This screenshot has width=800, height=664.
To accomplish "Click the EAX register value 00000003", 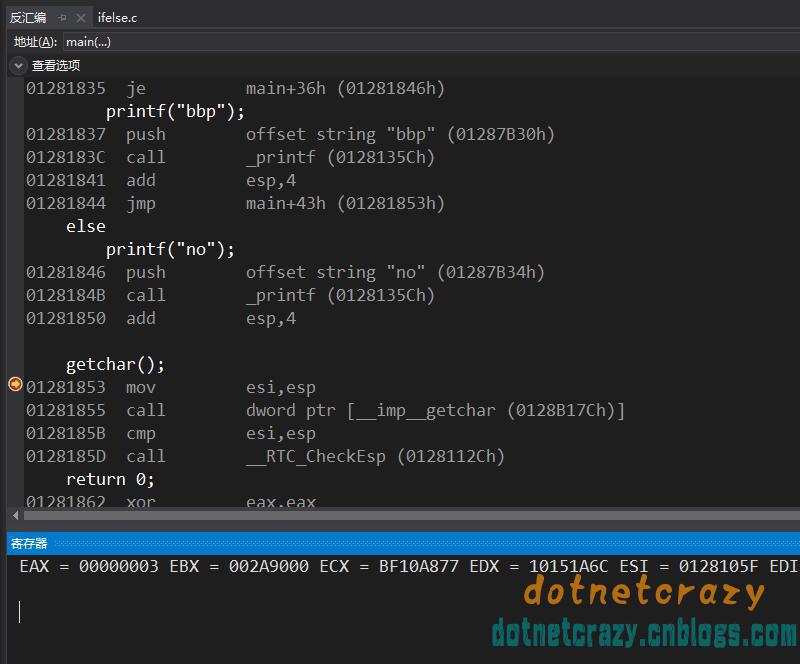I will pos(118,567).
